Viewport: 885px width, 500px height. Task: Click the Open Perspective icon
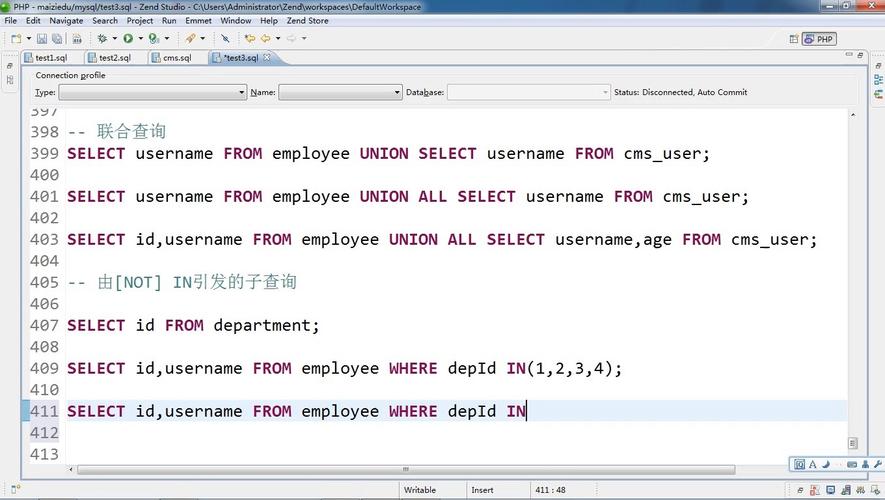tap(794, 39)
